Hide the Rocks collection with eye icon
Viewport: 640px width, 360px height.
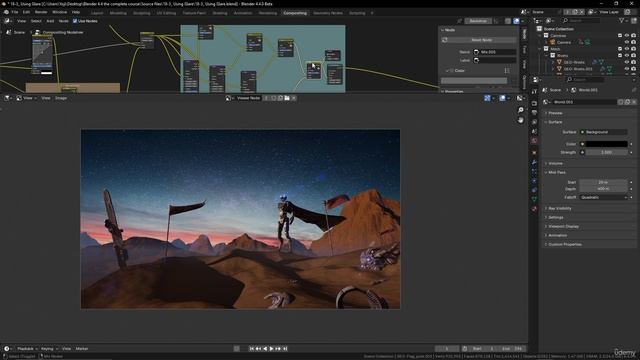(x=627, y=55)
